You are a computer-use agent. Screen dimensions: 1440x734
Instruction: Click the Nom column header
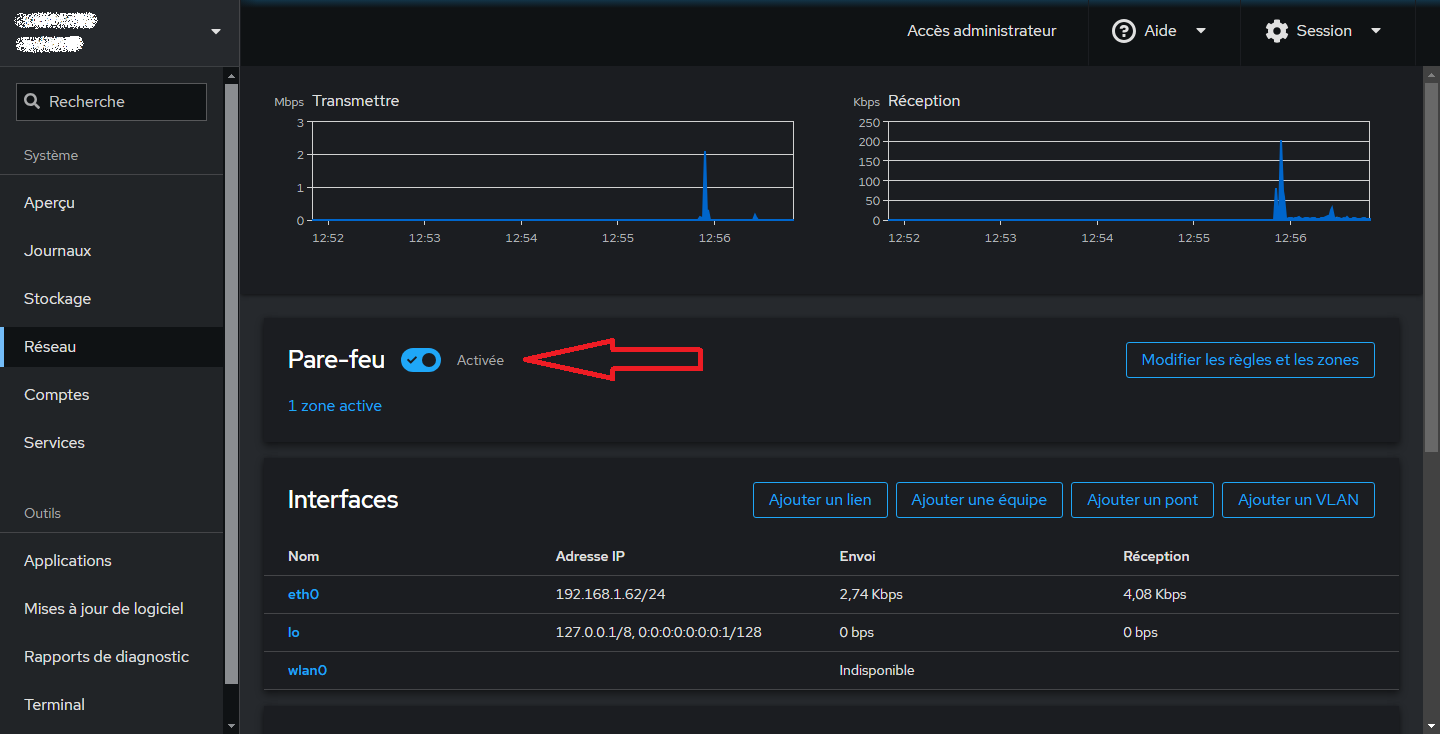(x=303, y=556)
